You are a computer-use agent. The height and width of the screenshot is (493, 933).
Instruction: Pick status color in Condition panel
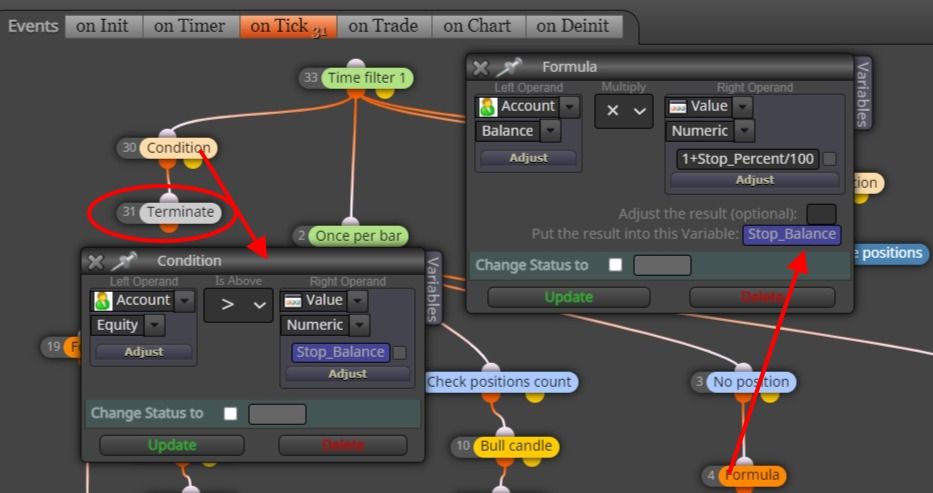[277, 414]
